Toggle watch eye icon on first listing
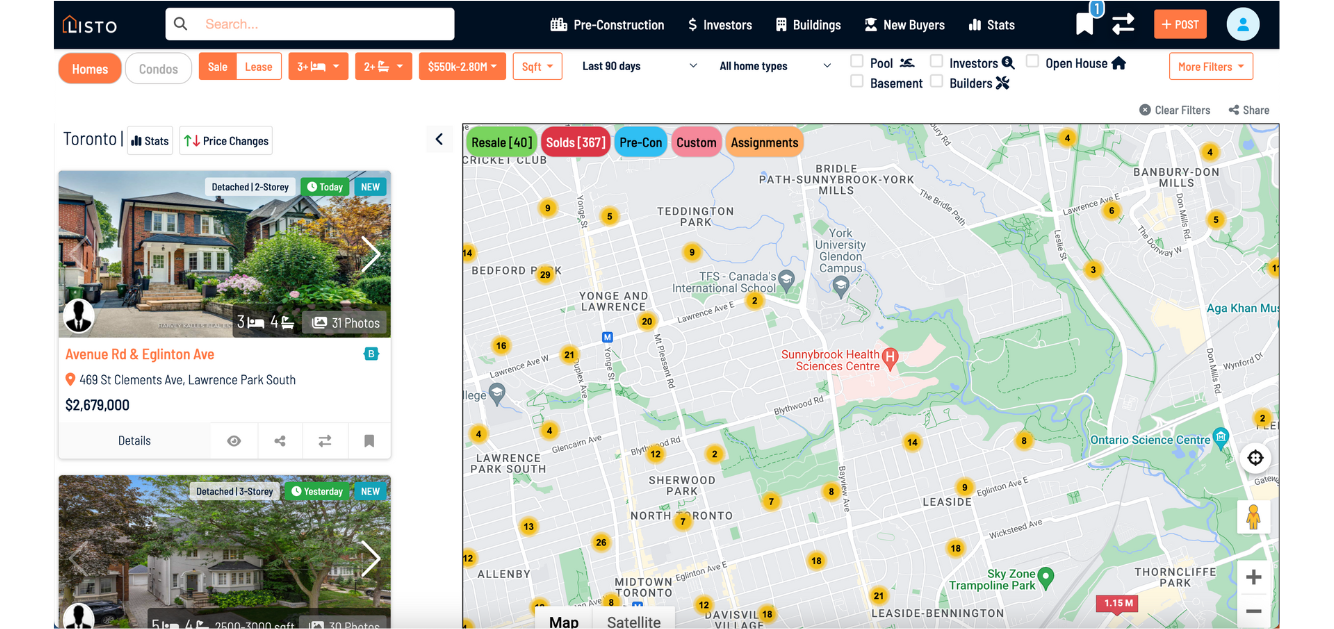The height and width of the screenshot is (629, 1334). [234, 441]
